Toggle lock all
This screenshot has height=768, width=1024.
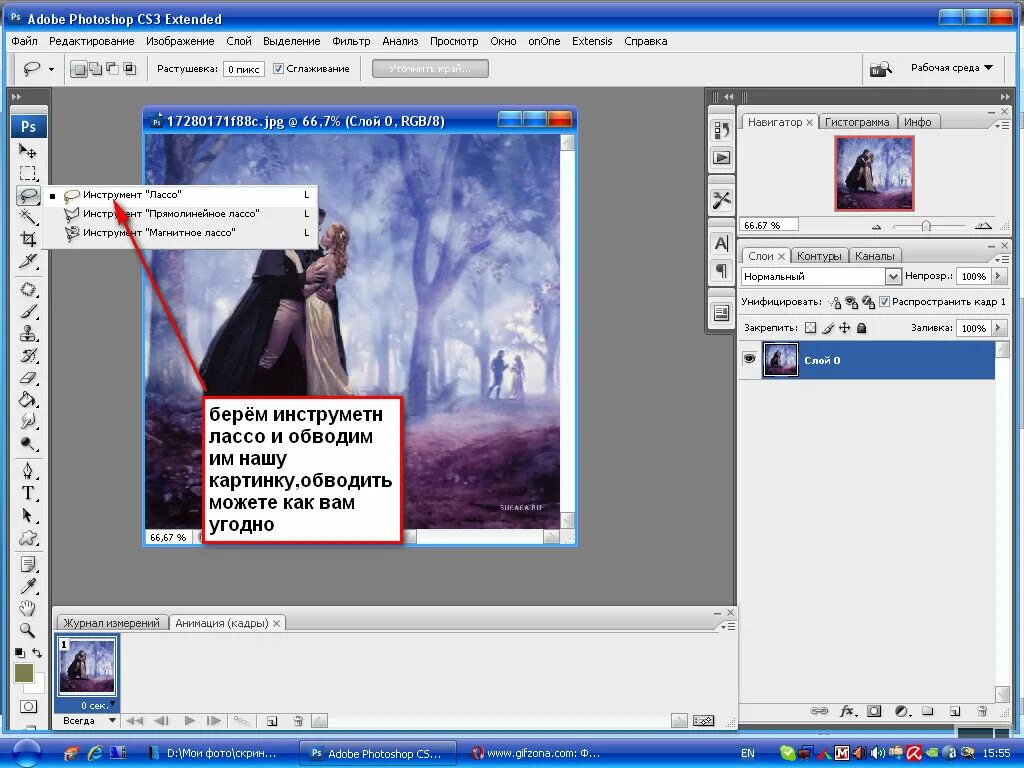[x=861, y=328]
